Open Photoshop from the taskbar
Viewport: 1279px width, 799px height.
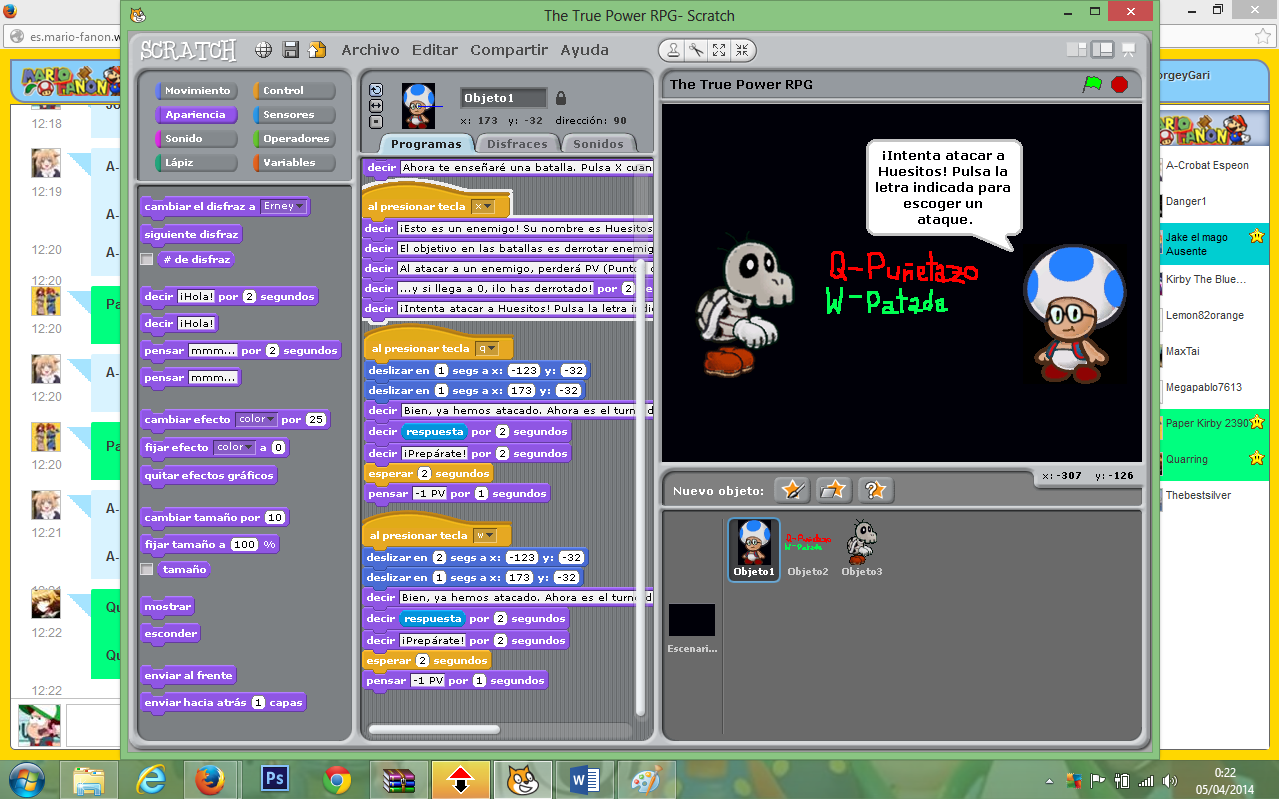click(x=274, y=779)
